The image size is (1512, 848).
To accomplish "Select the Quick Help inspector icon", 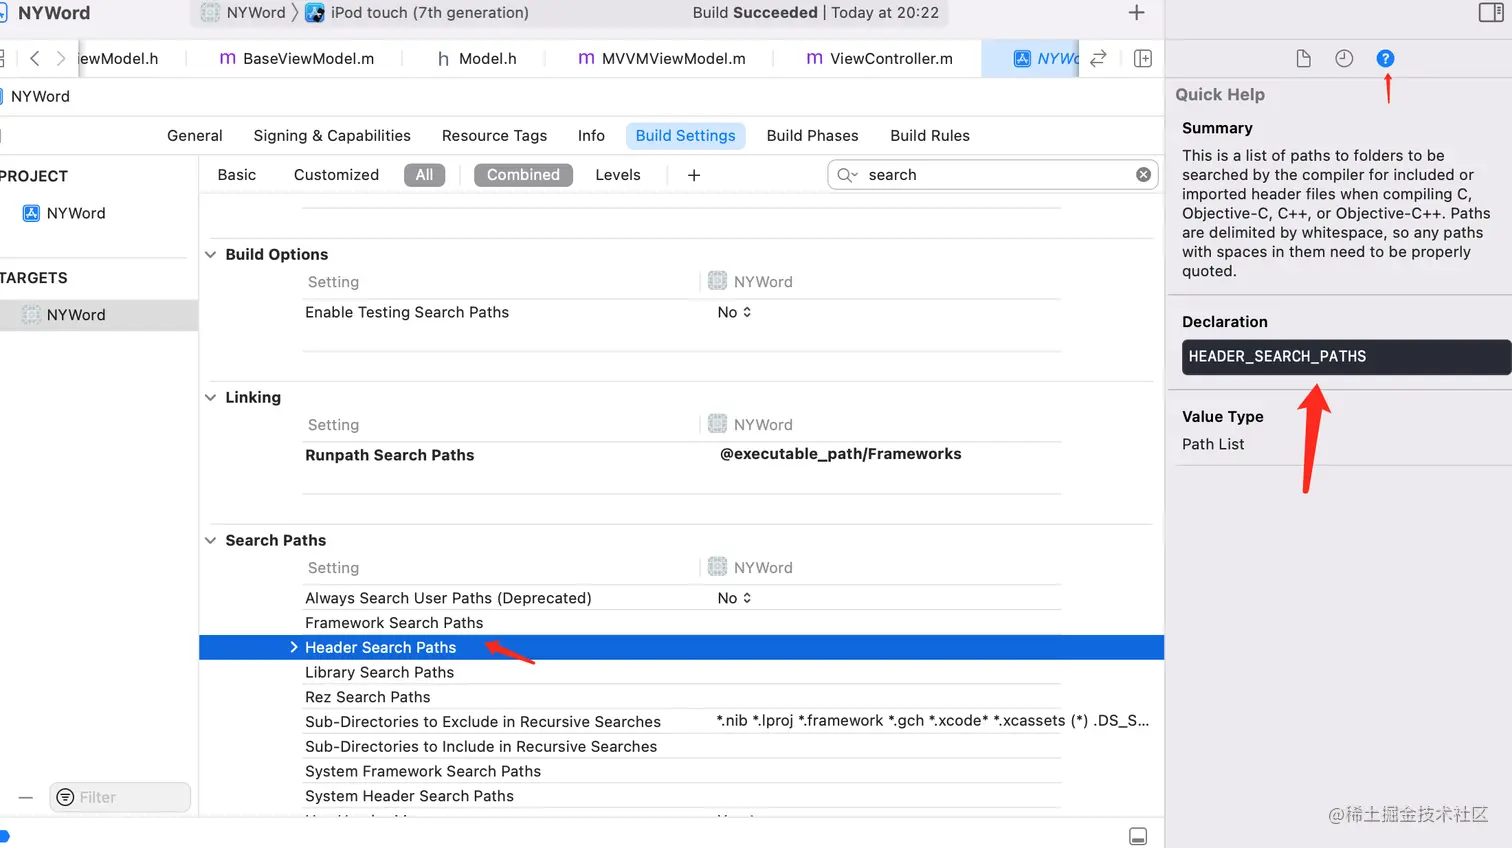I will (1385, 59).
